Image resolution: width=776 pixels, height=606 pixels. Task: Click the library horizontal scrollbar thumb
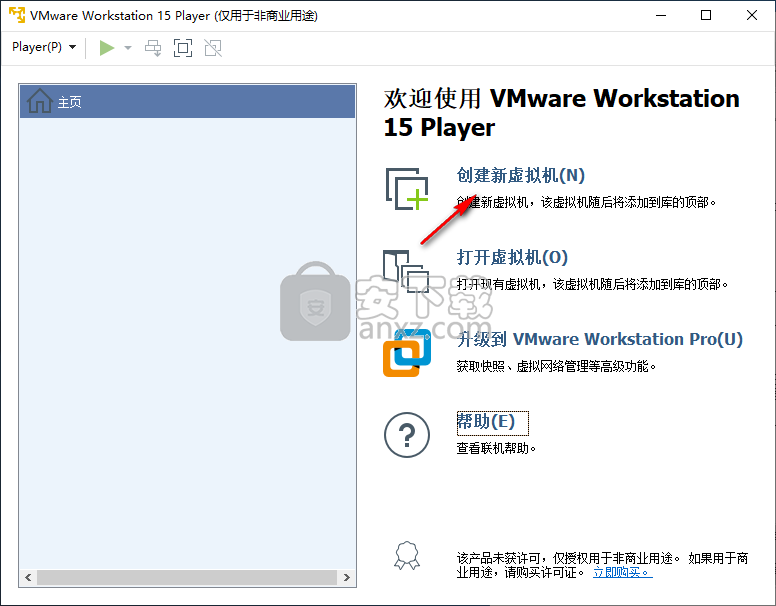tap(187, 577)
